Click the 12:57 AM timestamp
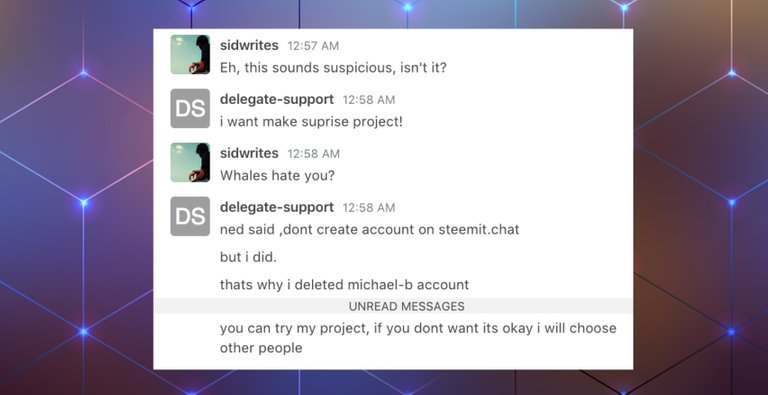 click(x=313, y=46)
